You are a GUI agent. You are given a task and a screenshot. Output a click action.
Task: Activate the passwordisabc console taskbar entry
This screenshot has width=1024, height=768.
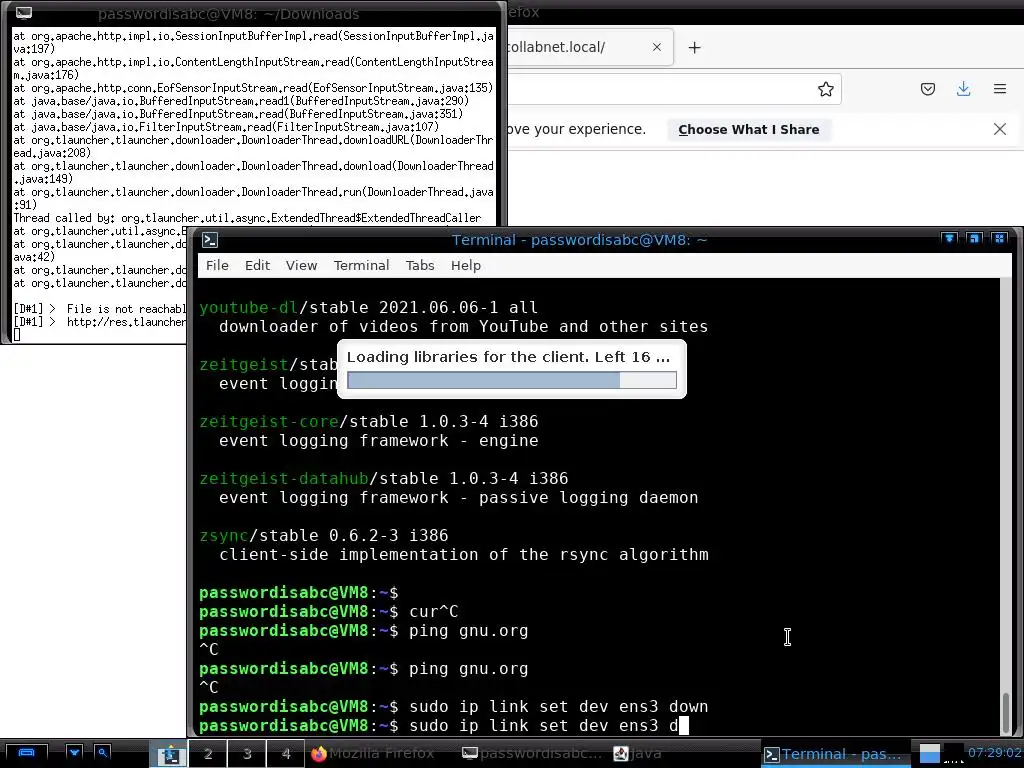532,754
